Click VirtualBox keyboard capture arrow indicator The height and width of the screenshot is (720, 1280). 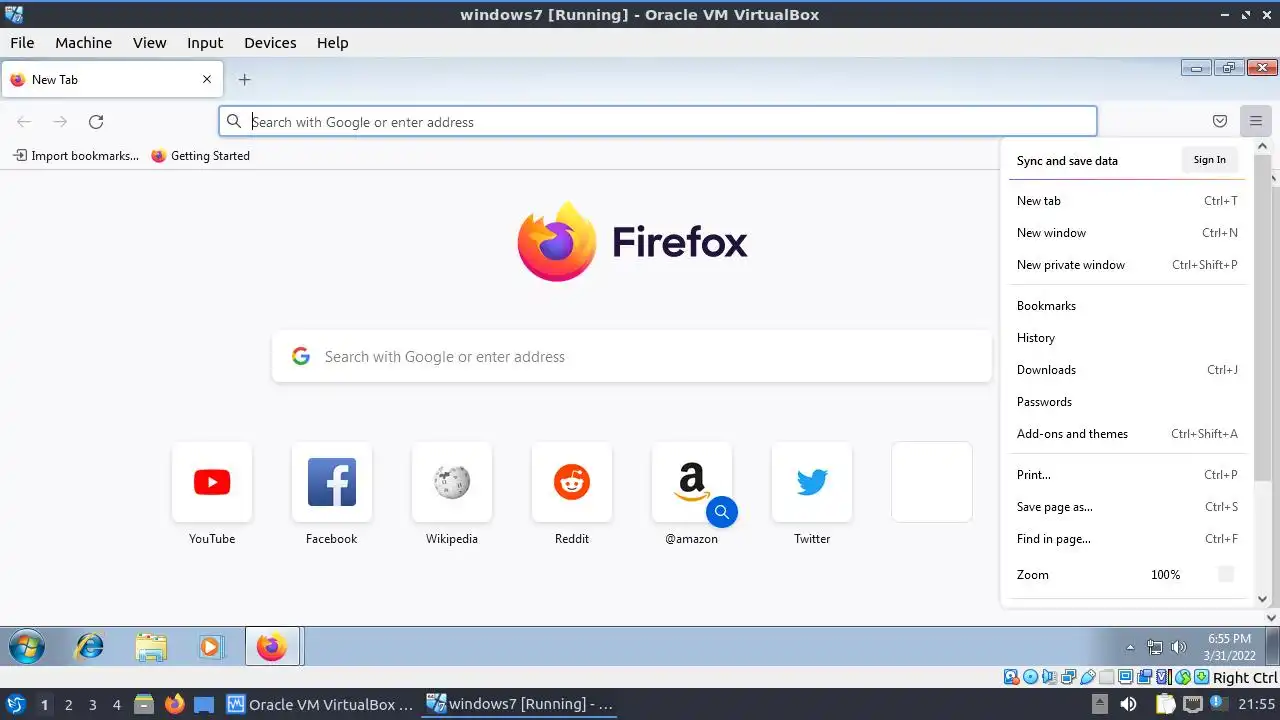click(x=1201, y=677)
